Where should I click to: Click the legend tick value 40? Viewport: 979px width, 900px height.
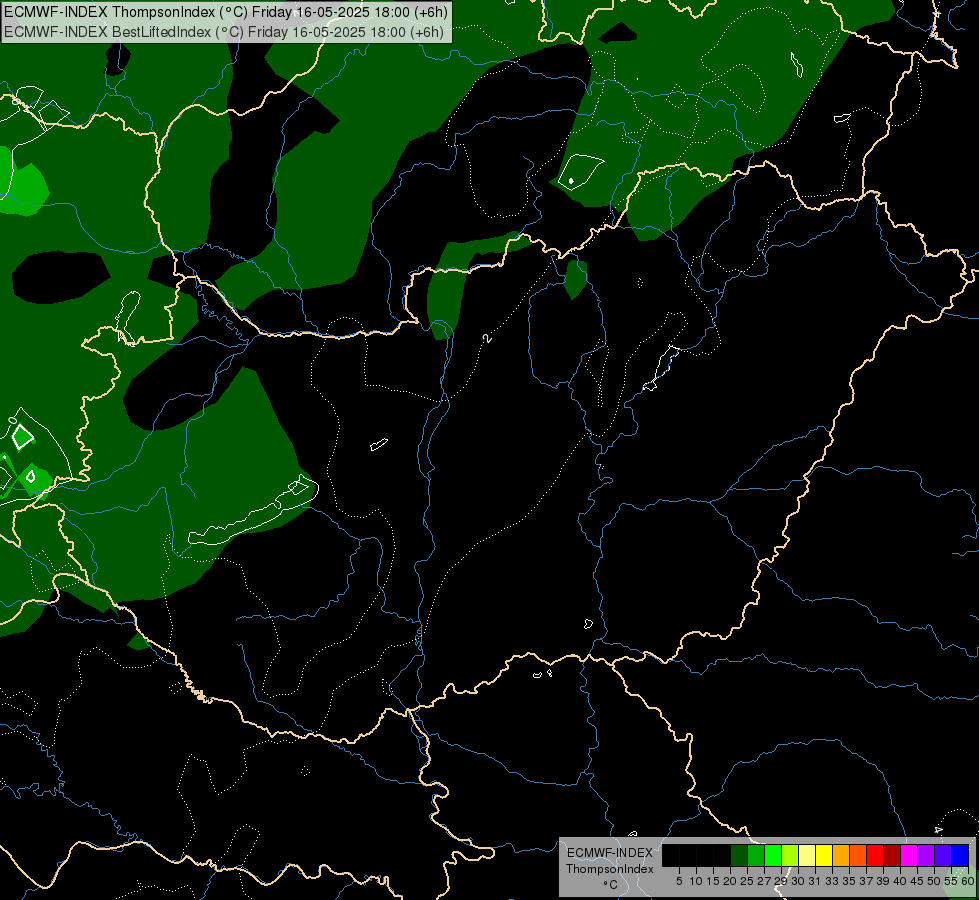click(x=900, y=881)
